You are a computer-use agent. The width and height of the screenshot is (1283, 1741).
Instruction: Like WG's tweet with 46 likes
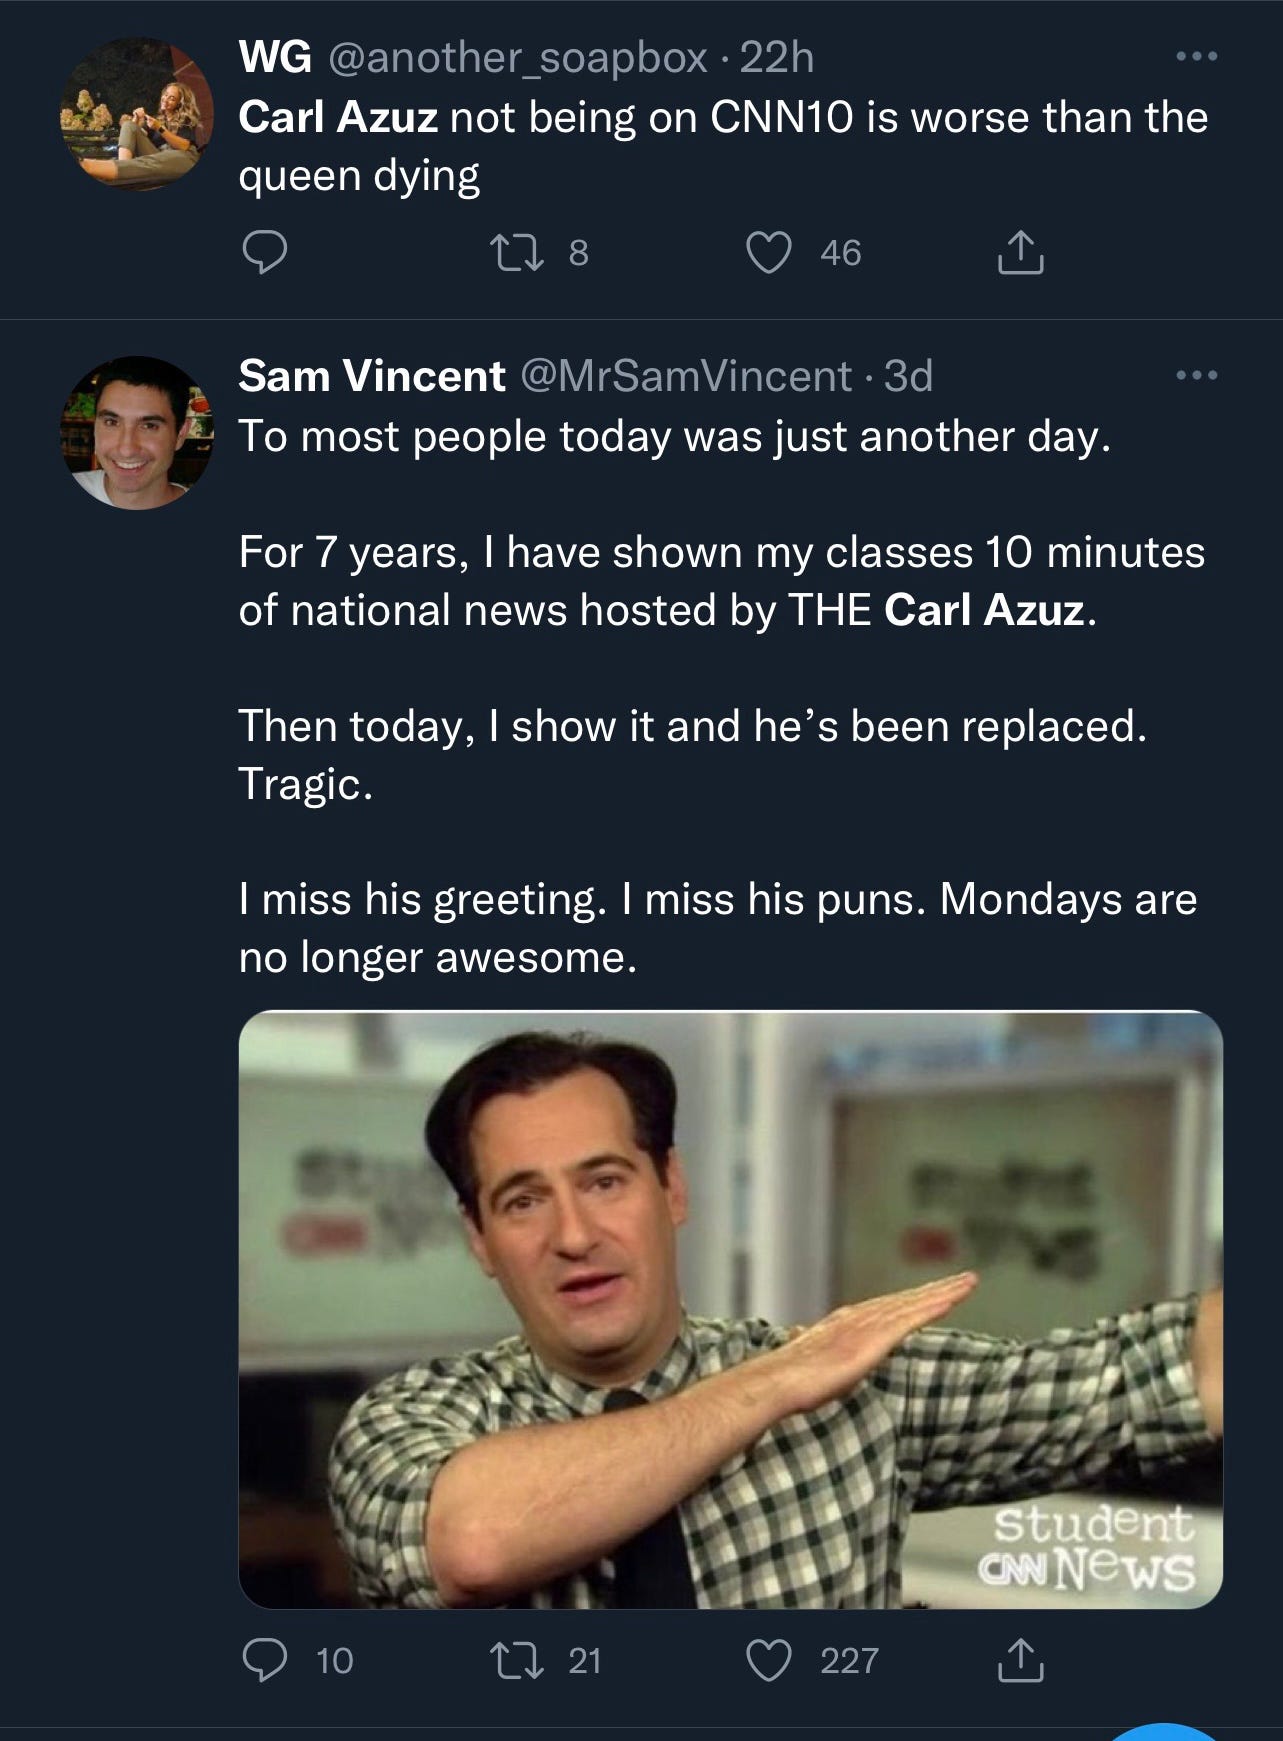coord(770,252)
